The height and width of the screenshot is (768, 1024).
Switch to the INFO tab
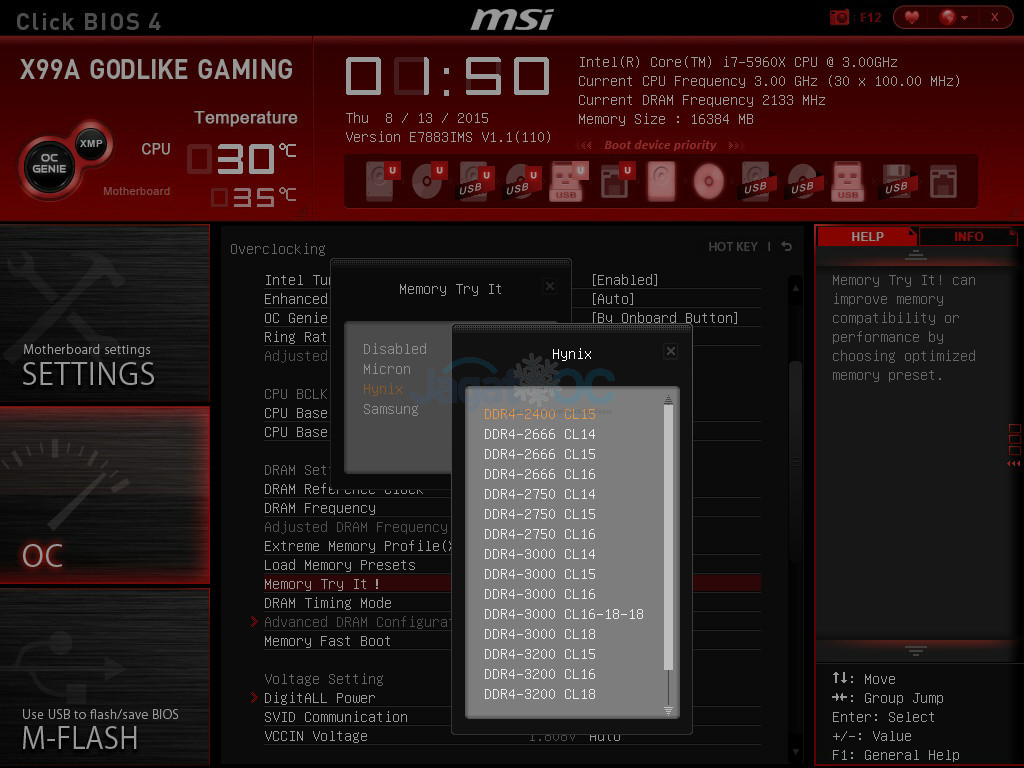[968, 237]
